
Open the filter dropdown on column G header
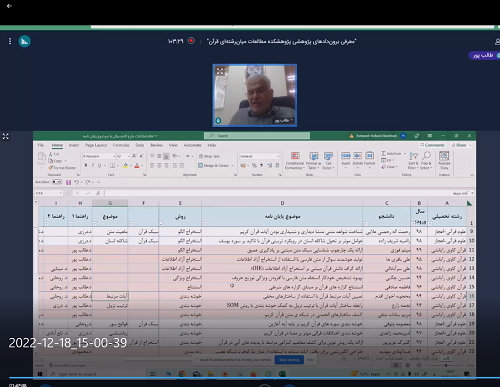tap(94, 224)
